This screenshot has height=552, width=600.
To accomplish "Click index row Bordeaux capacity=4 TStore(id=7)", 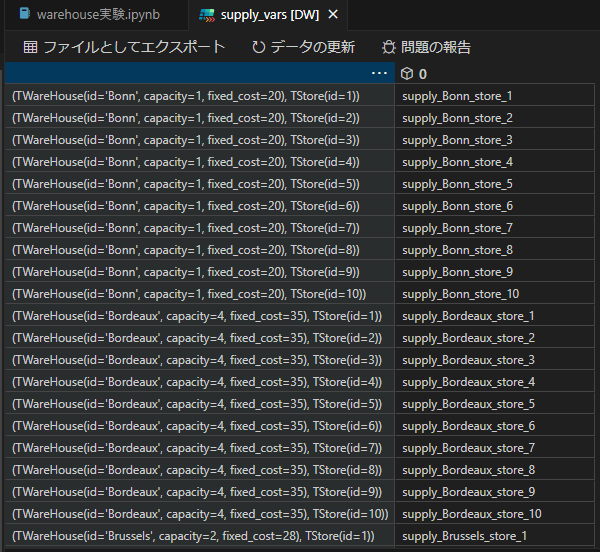I will point(200,448).
